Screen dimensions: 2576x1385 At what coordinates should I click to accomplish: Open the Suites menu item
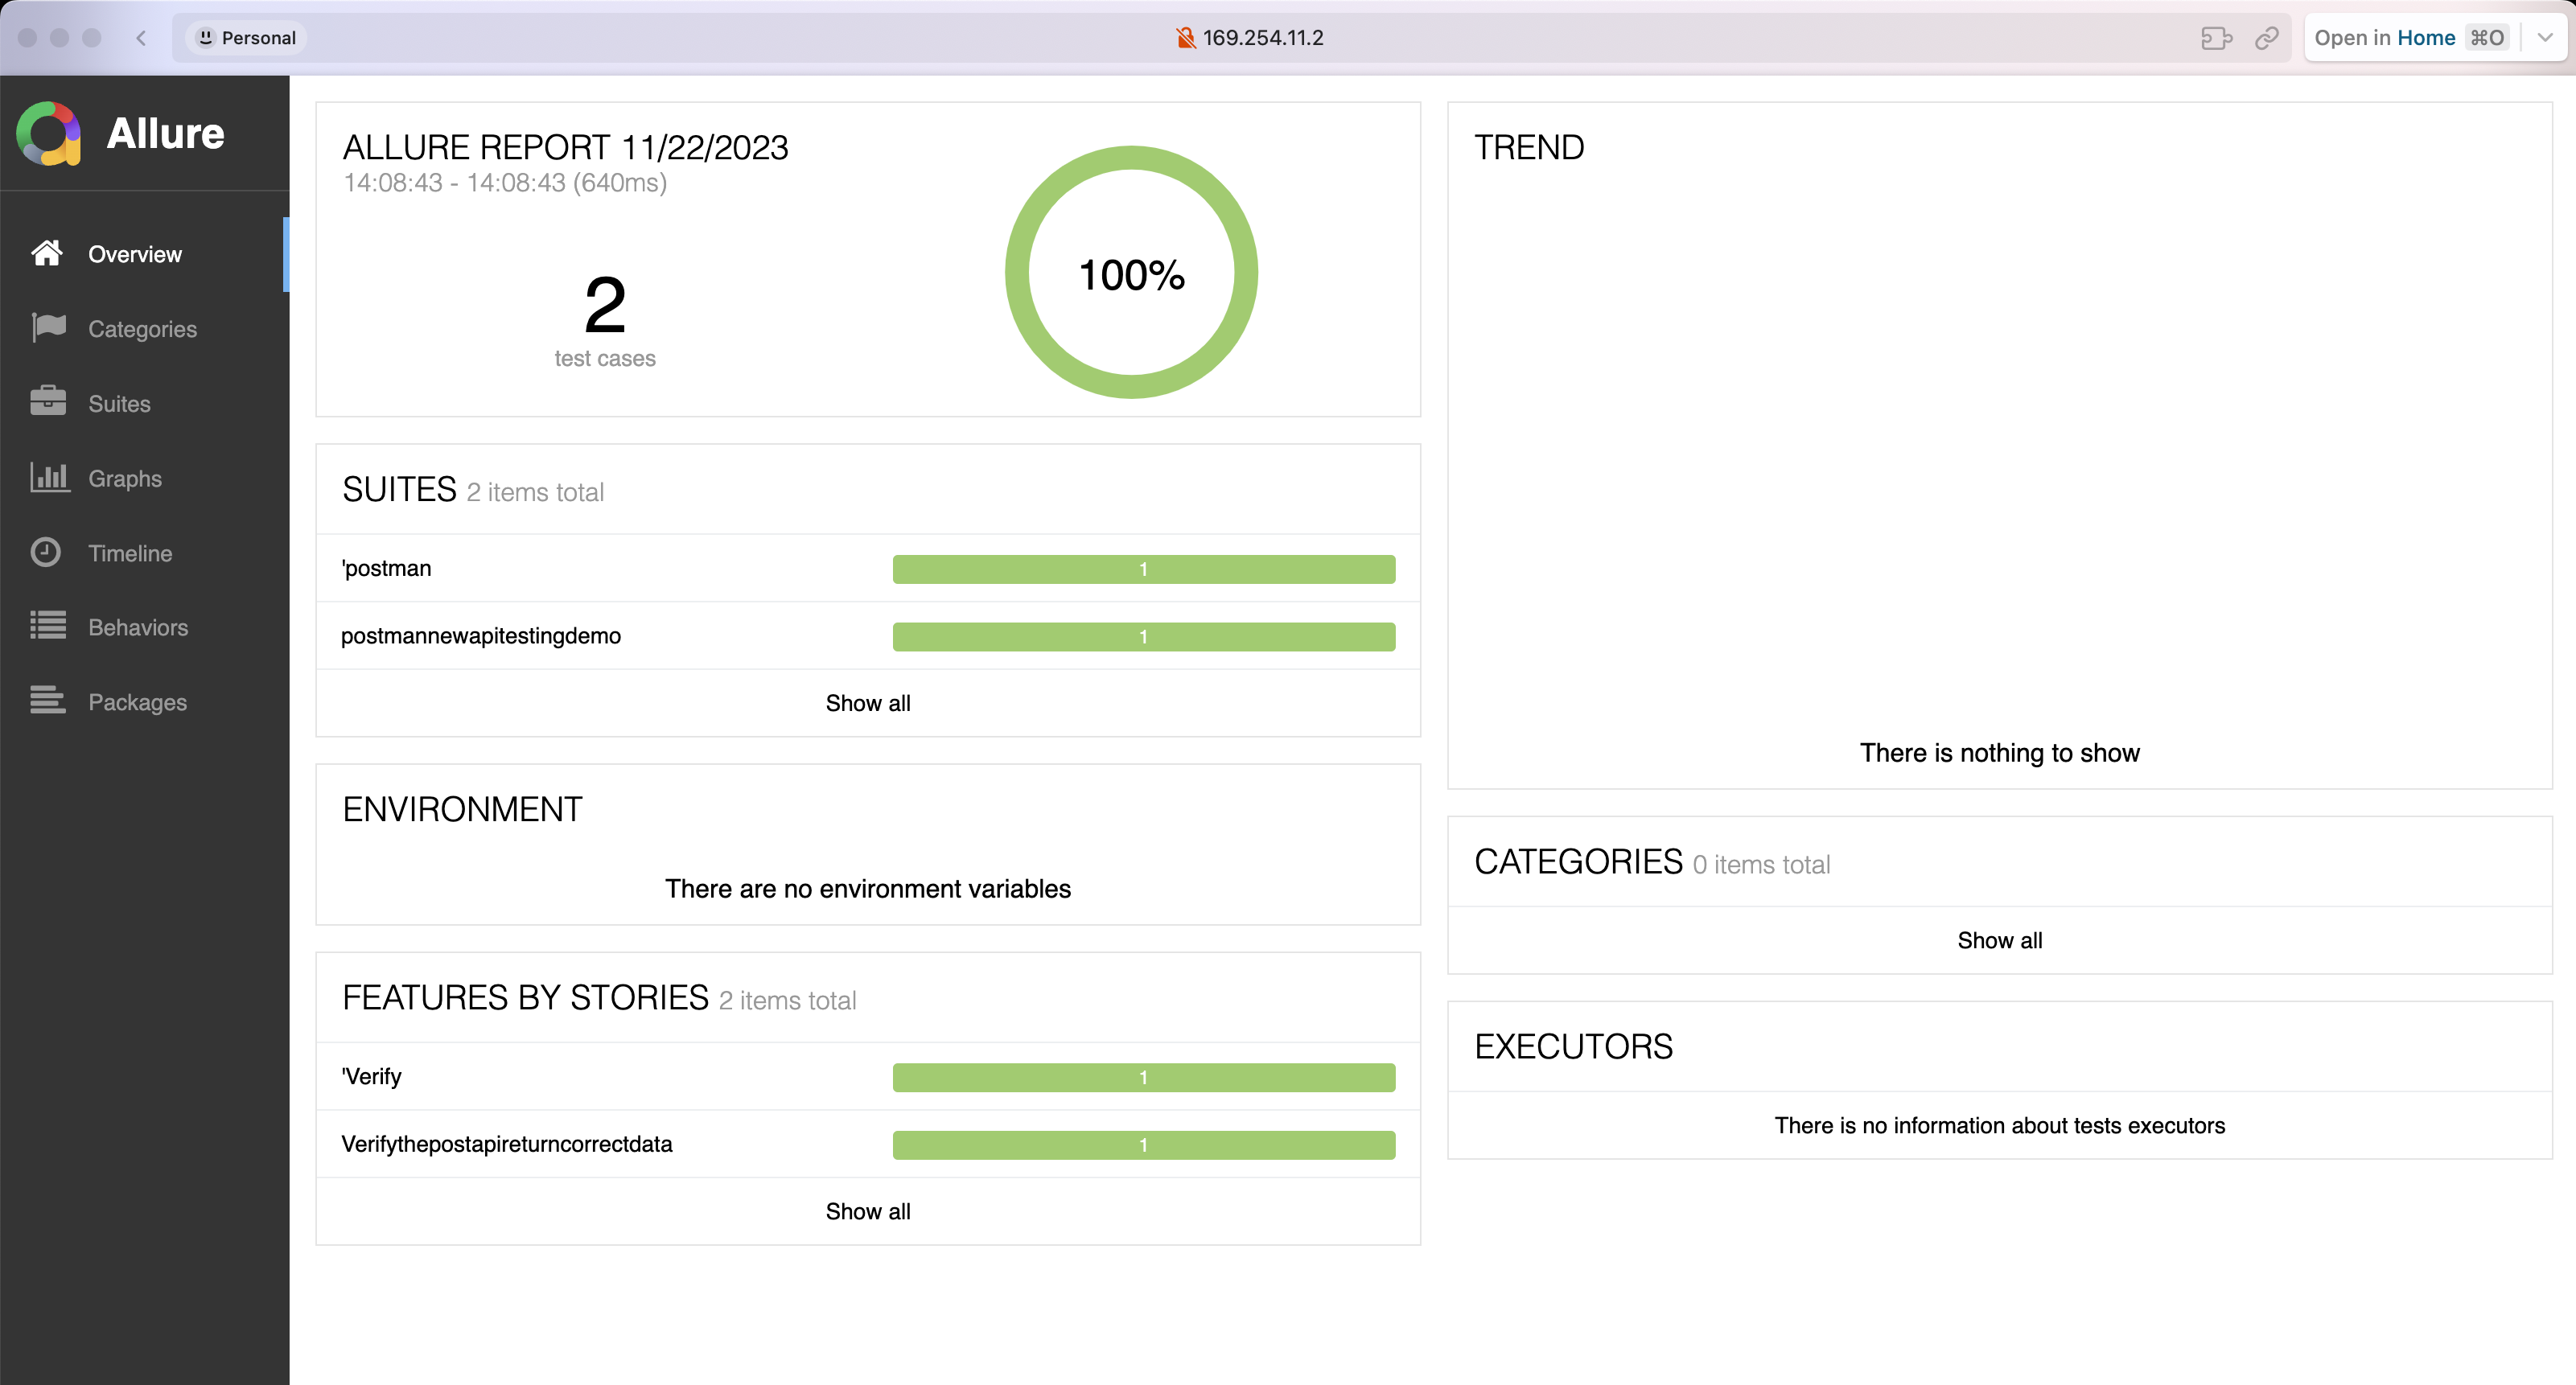119,404
